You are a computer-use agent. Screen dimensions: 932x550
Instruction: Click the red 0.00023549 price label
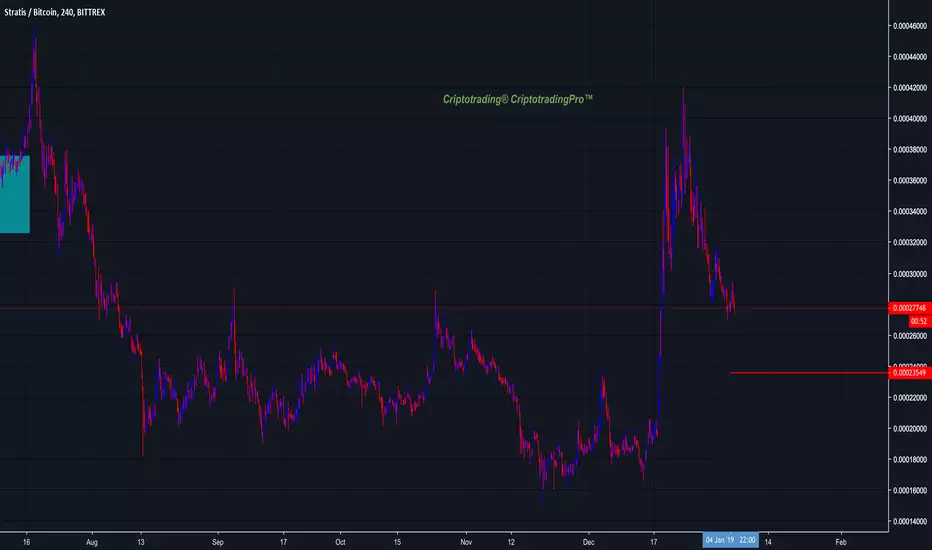pyautogui.click(x=910, y=373)
